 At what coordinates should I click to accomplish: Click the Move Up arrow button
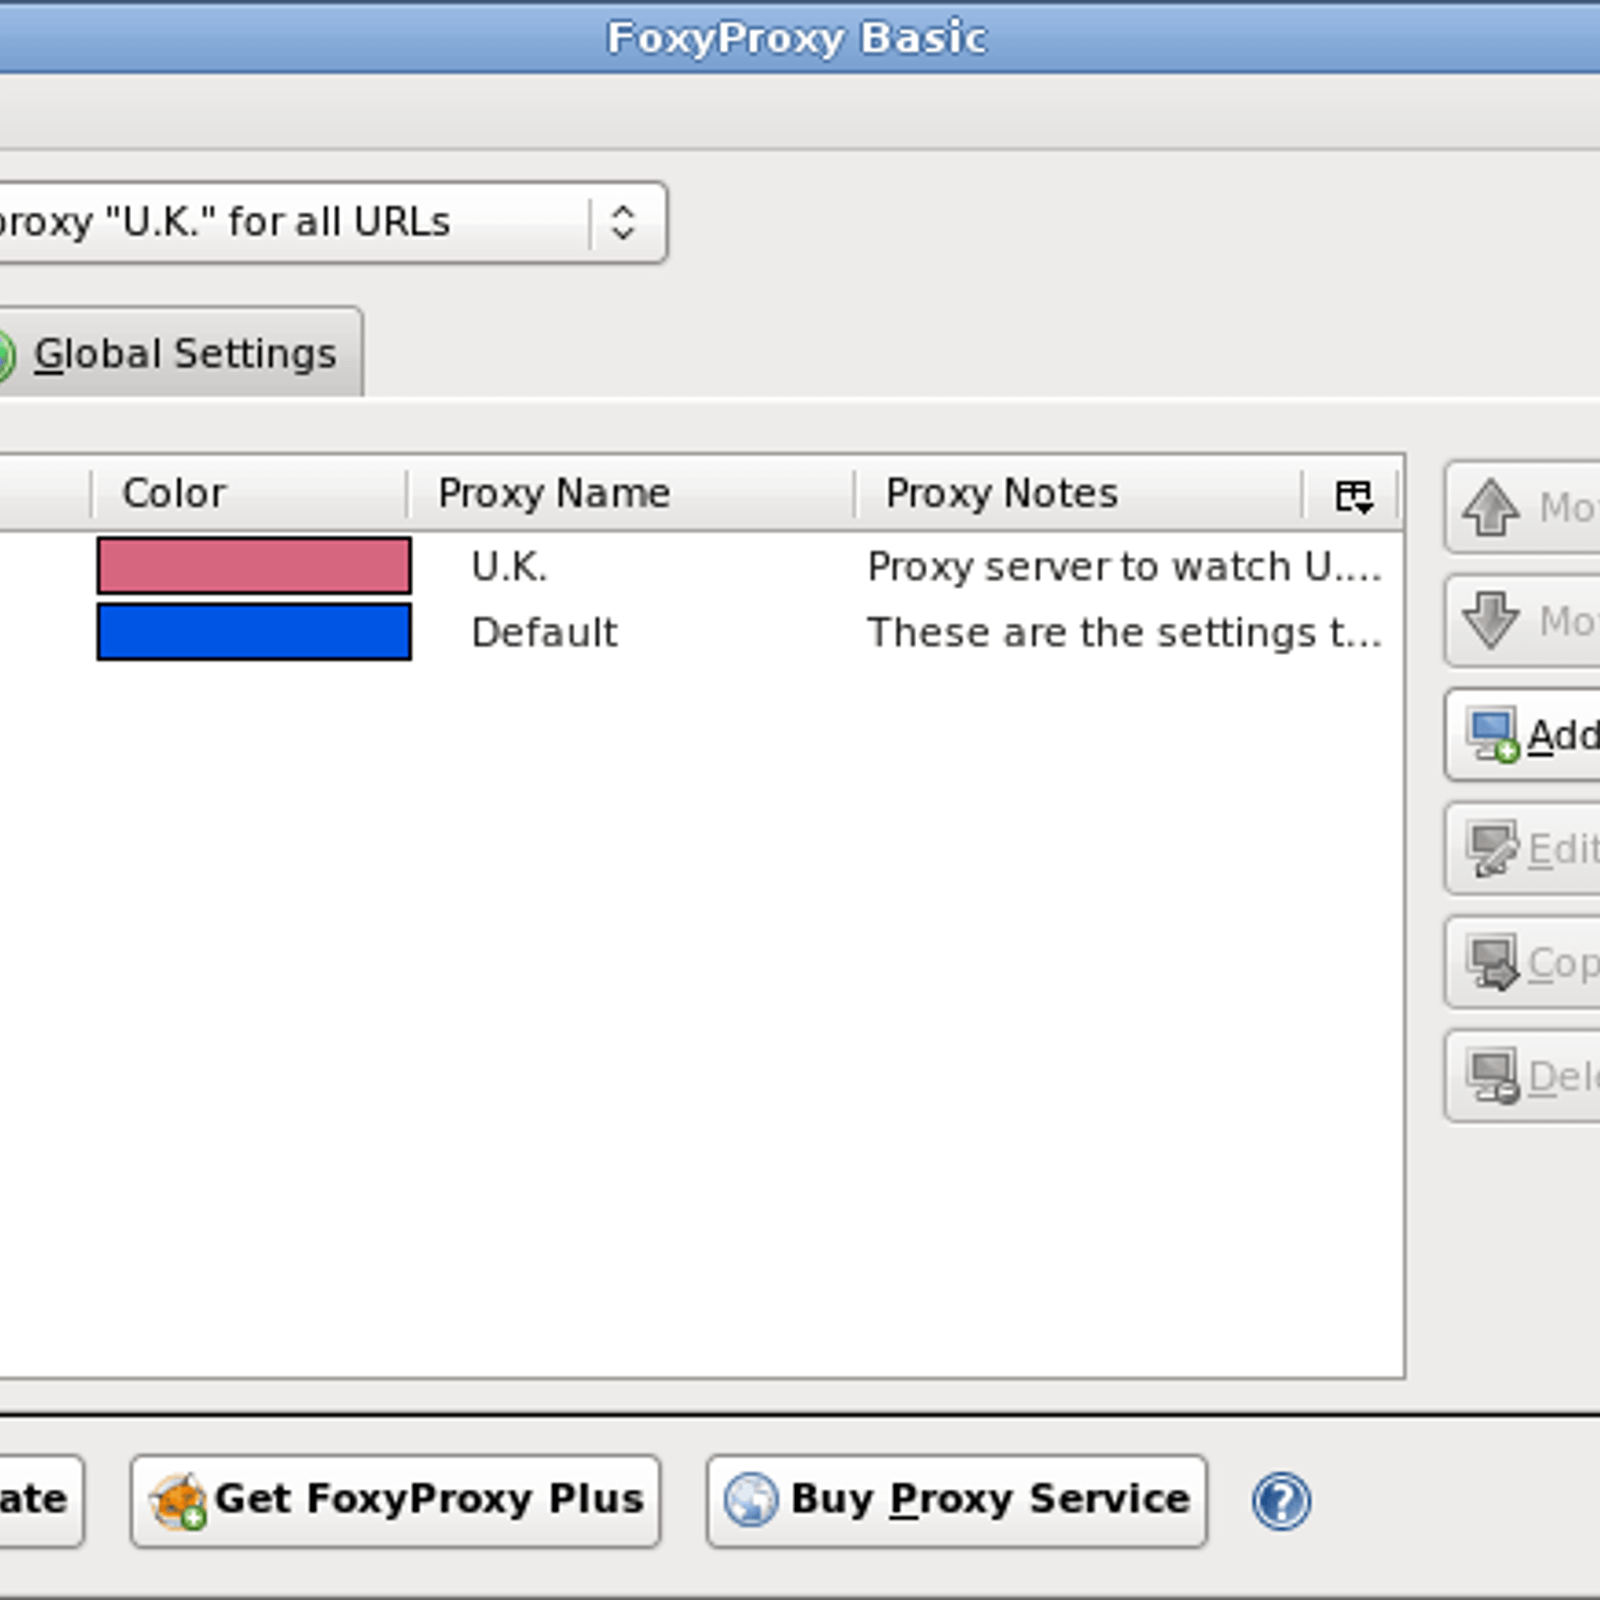coord(1522,508)
